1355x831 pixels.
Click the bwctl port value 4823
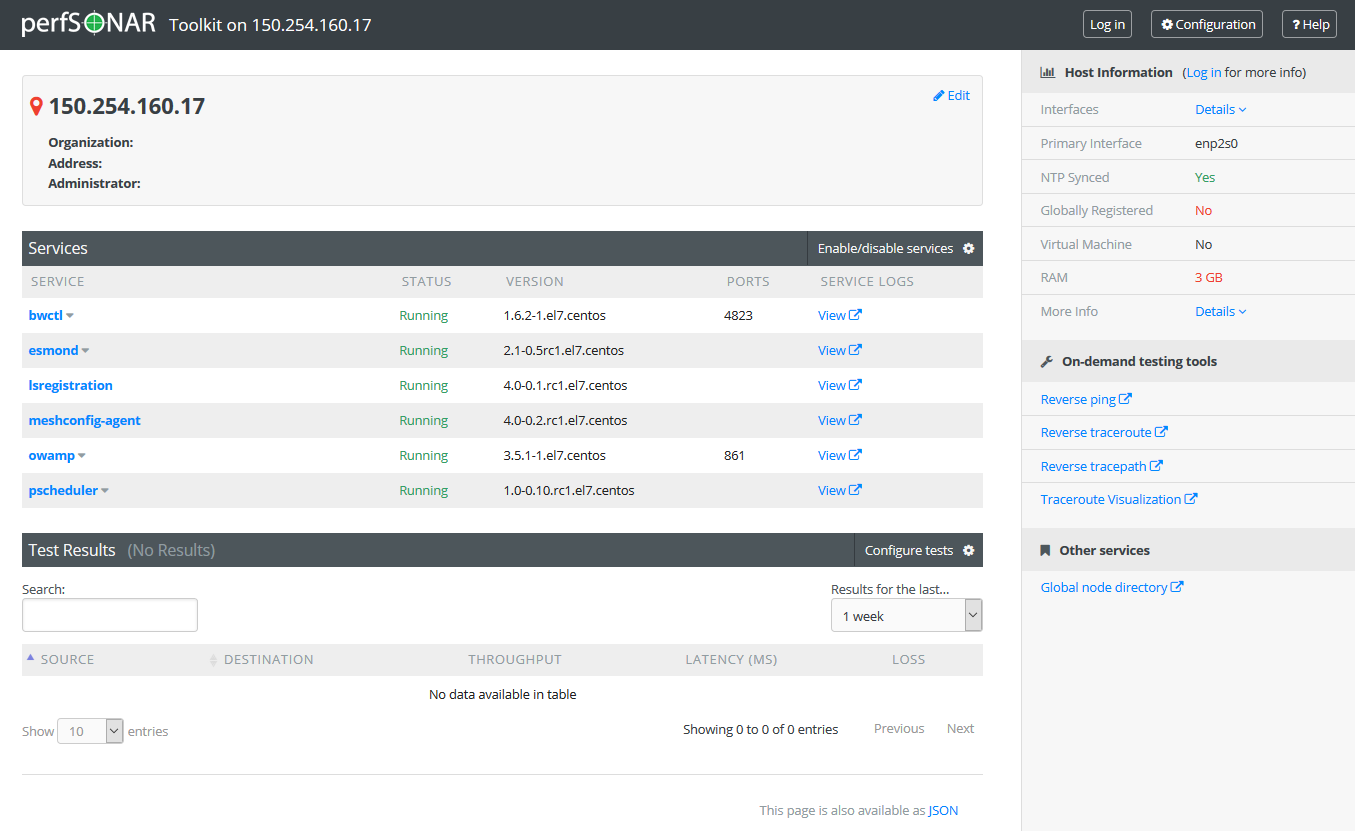(738, 315)
